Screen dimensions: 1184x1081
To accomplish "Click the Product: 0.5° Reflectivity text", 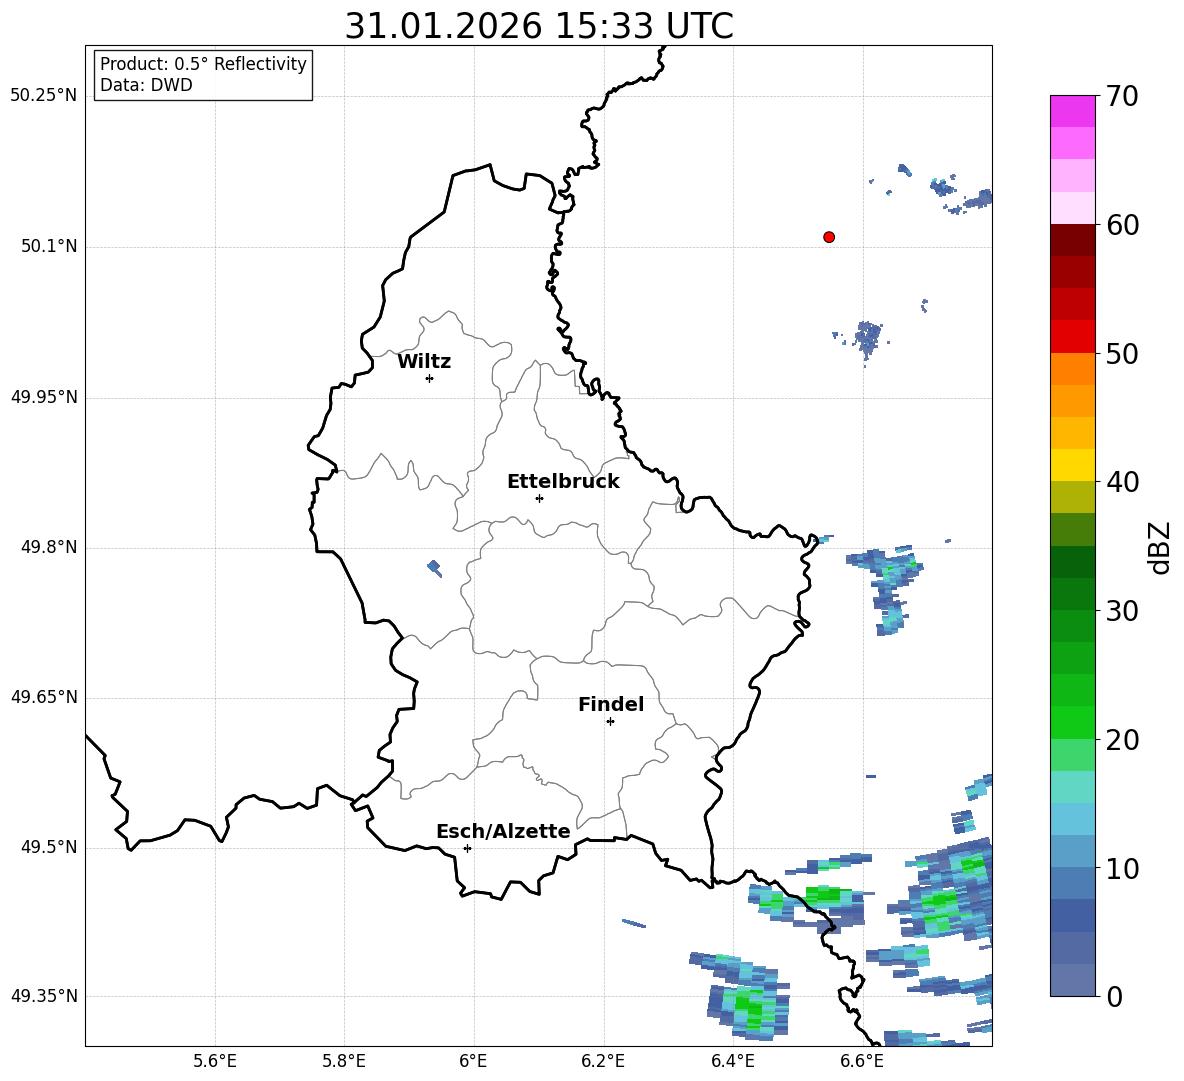I will tap(203, 63).
